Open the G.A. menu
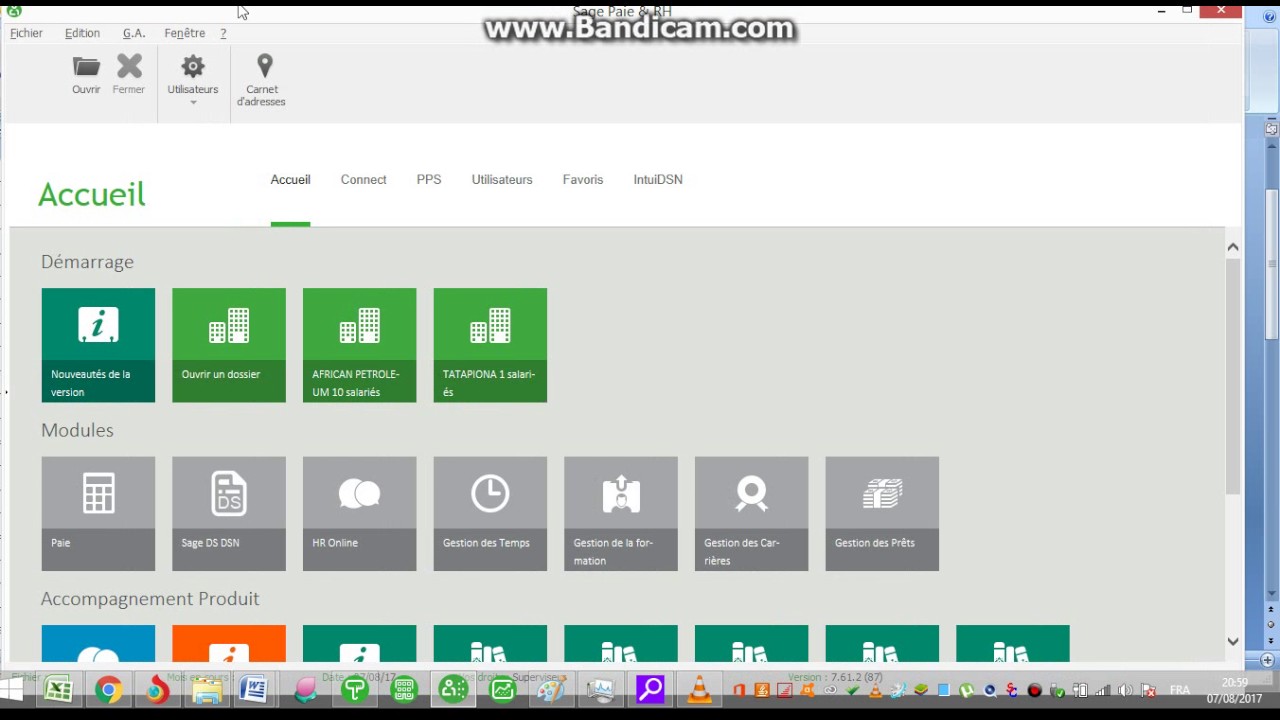 click(x=134, y=33)
